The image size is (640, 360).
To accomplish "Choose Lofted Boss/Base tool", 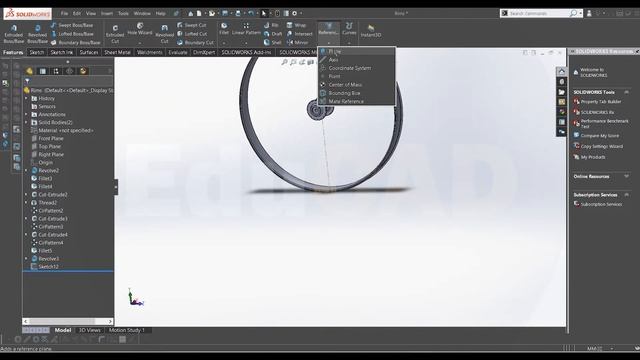I will [72, 34].
